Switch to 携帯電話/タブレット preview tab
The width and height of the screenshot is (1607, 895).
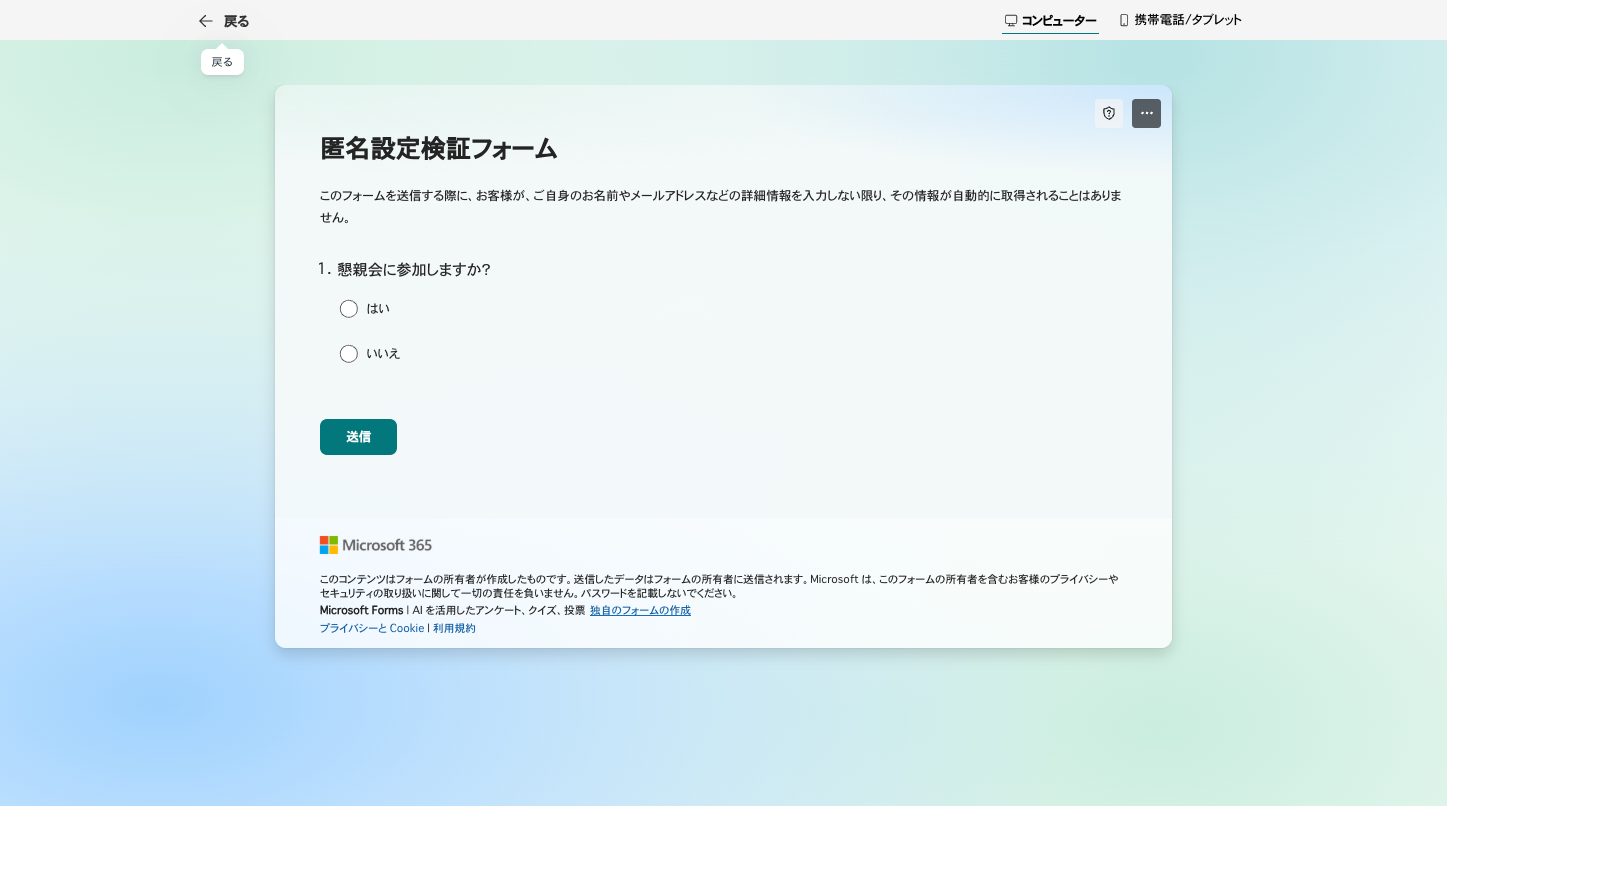click(1180, 20)
